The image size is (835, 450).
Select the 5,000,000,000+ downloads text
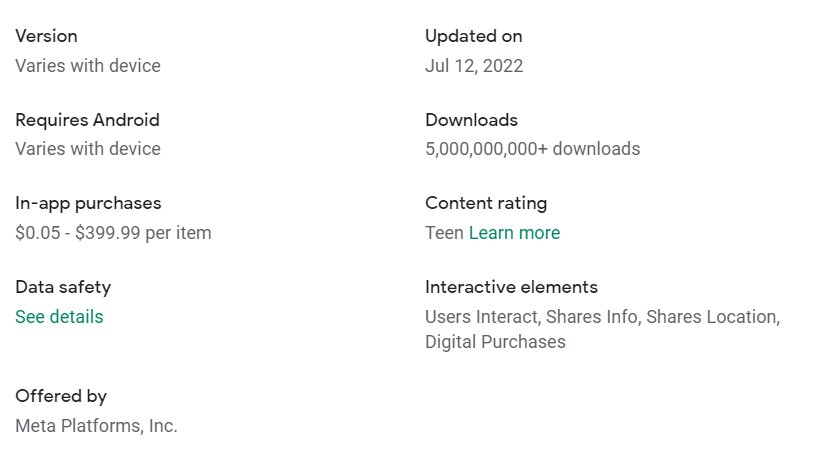pos(532,149)
